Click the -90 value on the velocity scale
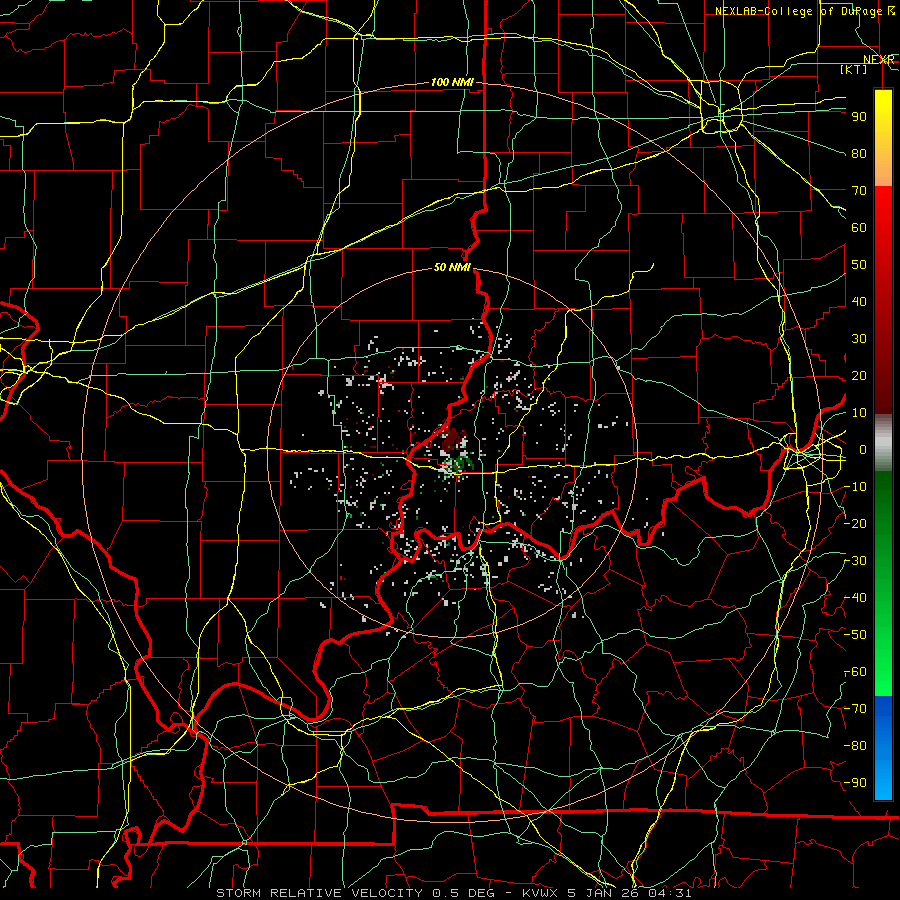The height and width of the screenshot is (900, 900). (x=855, y=783)
